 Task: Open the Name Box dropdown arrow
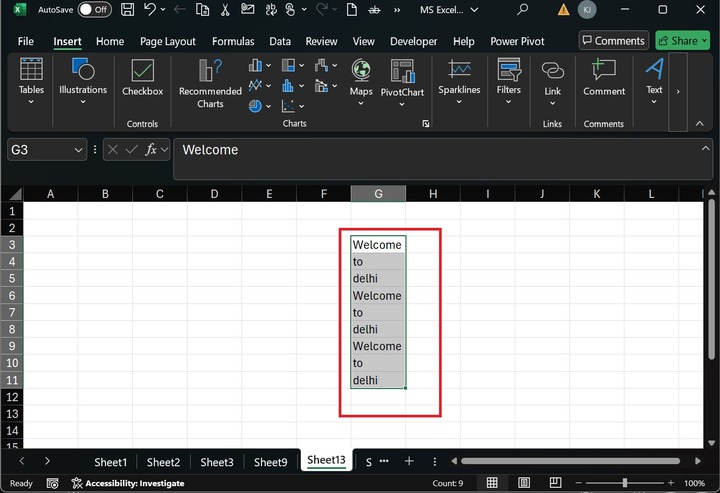pos(79,150)
